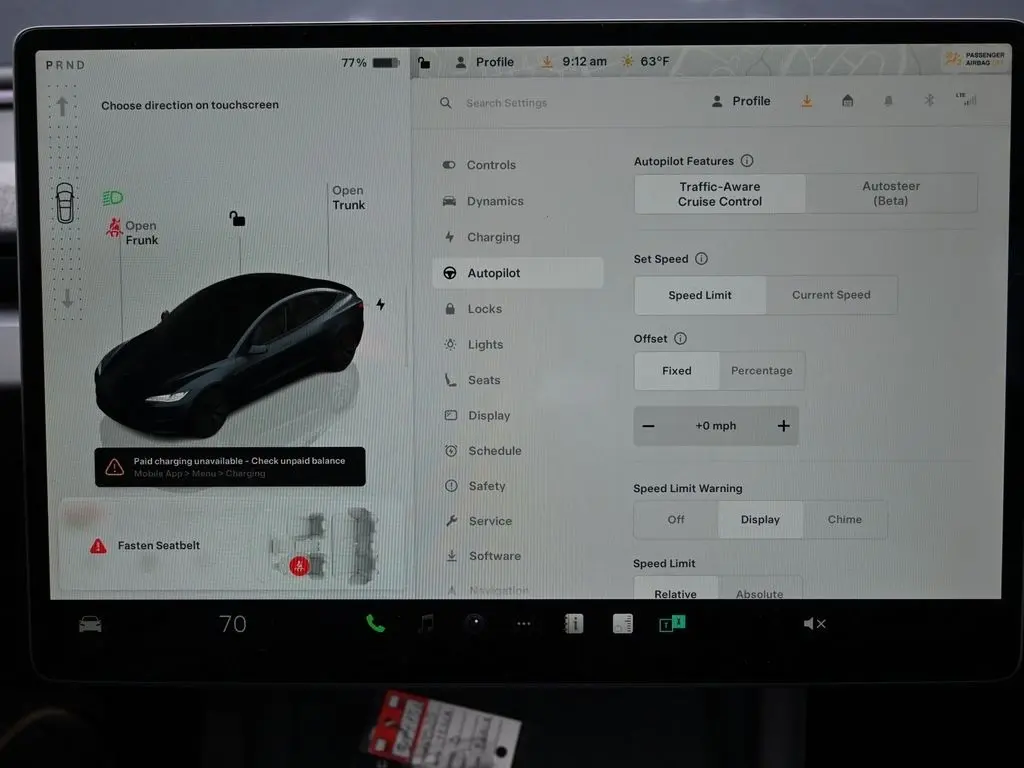Open the Controls menu

click(x=518, y=165)
